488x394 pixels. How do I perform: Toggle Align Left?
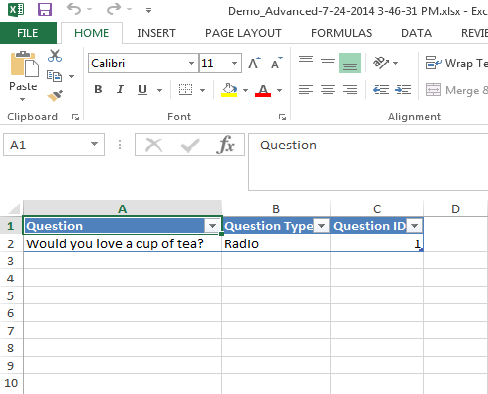click(x=306, y=89)
